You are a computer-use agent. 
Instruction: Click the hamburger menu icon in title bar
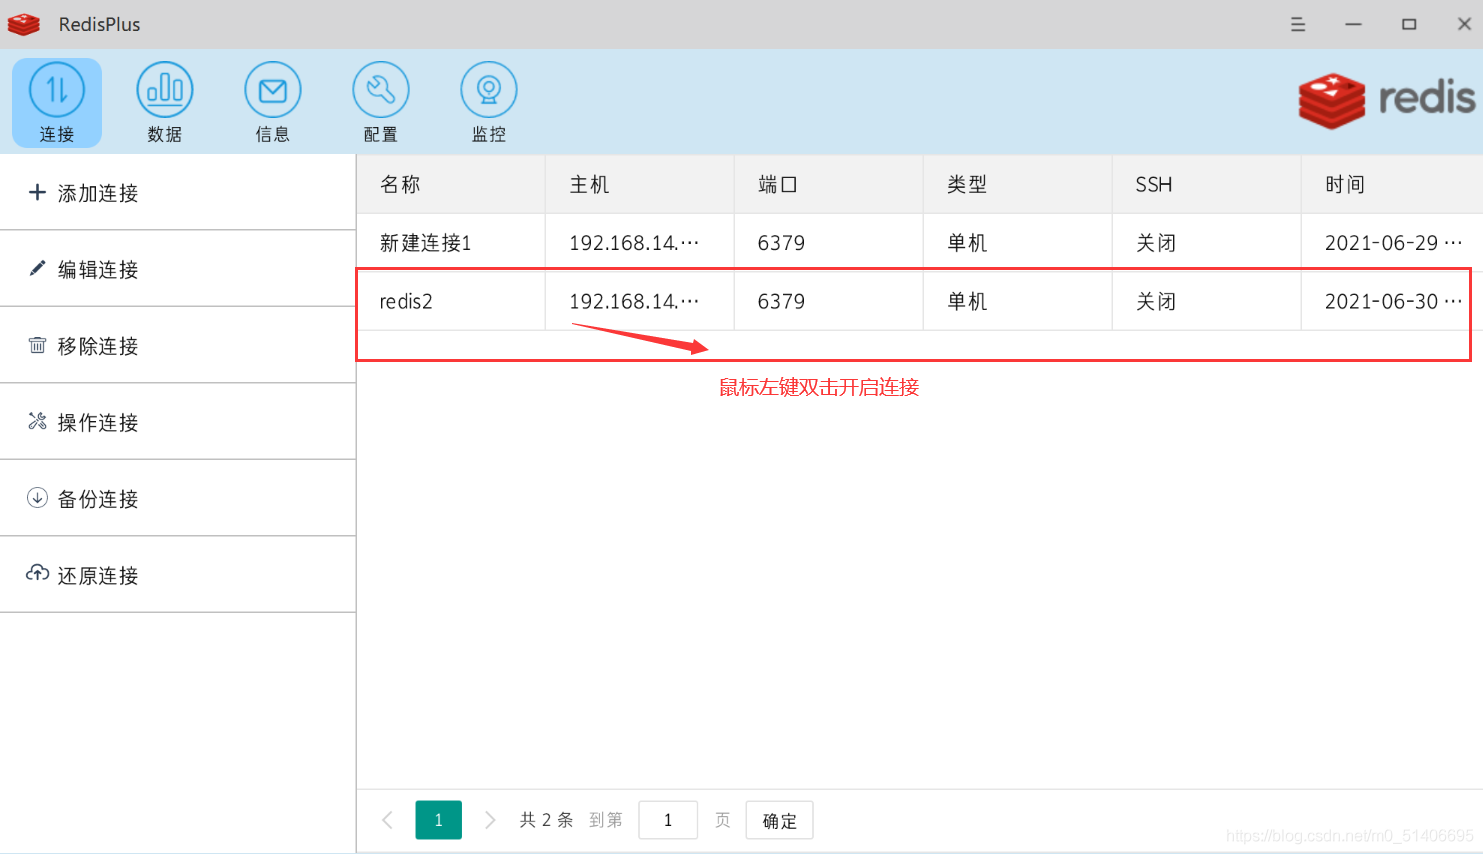(1298, 24)
